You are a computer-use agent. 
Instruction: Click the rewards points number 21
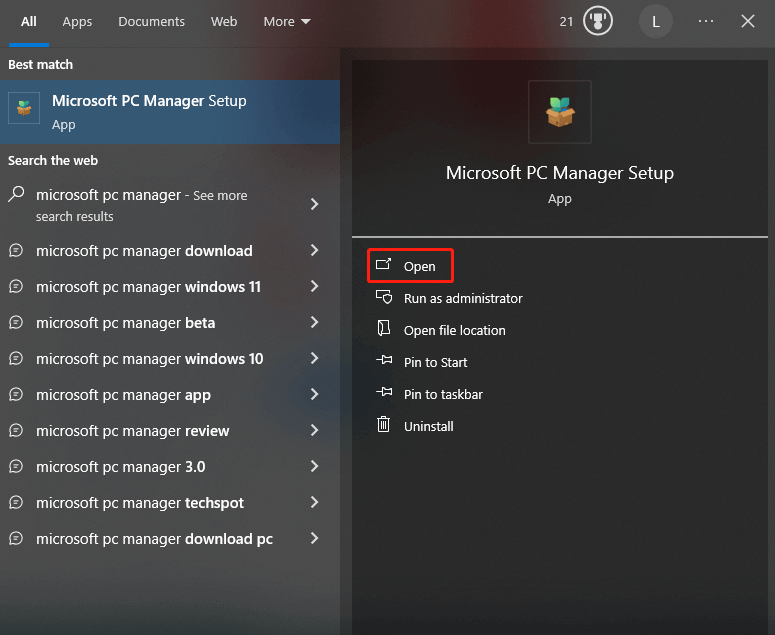[x=566, y=22]
